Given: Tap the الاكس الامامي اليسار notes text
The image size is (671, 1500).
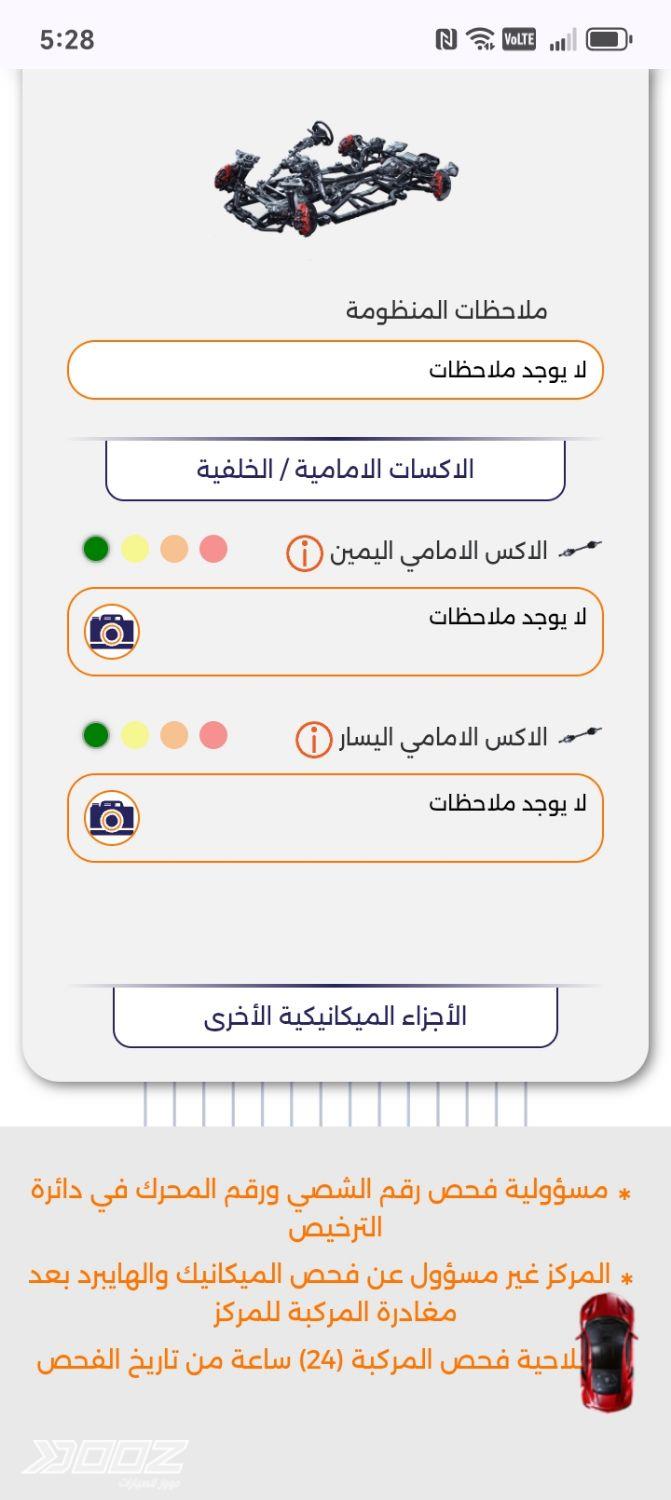Looking at the screenshot, I should tap(508, 804).
